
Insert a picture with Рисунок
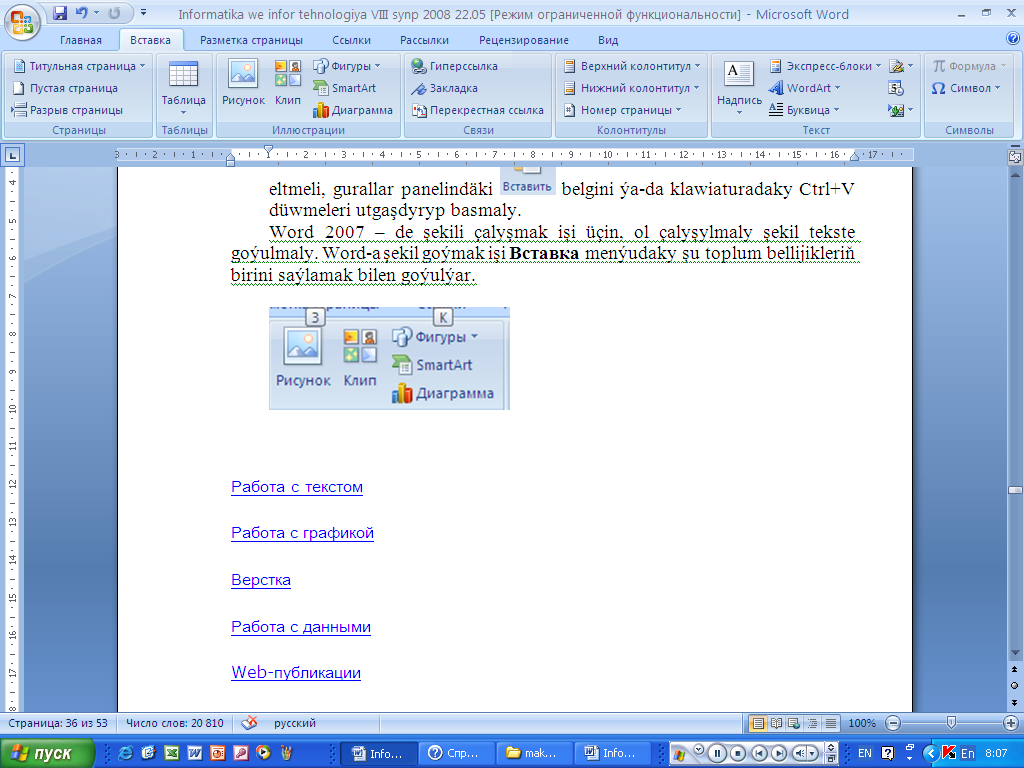tap(243, 84)
